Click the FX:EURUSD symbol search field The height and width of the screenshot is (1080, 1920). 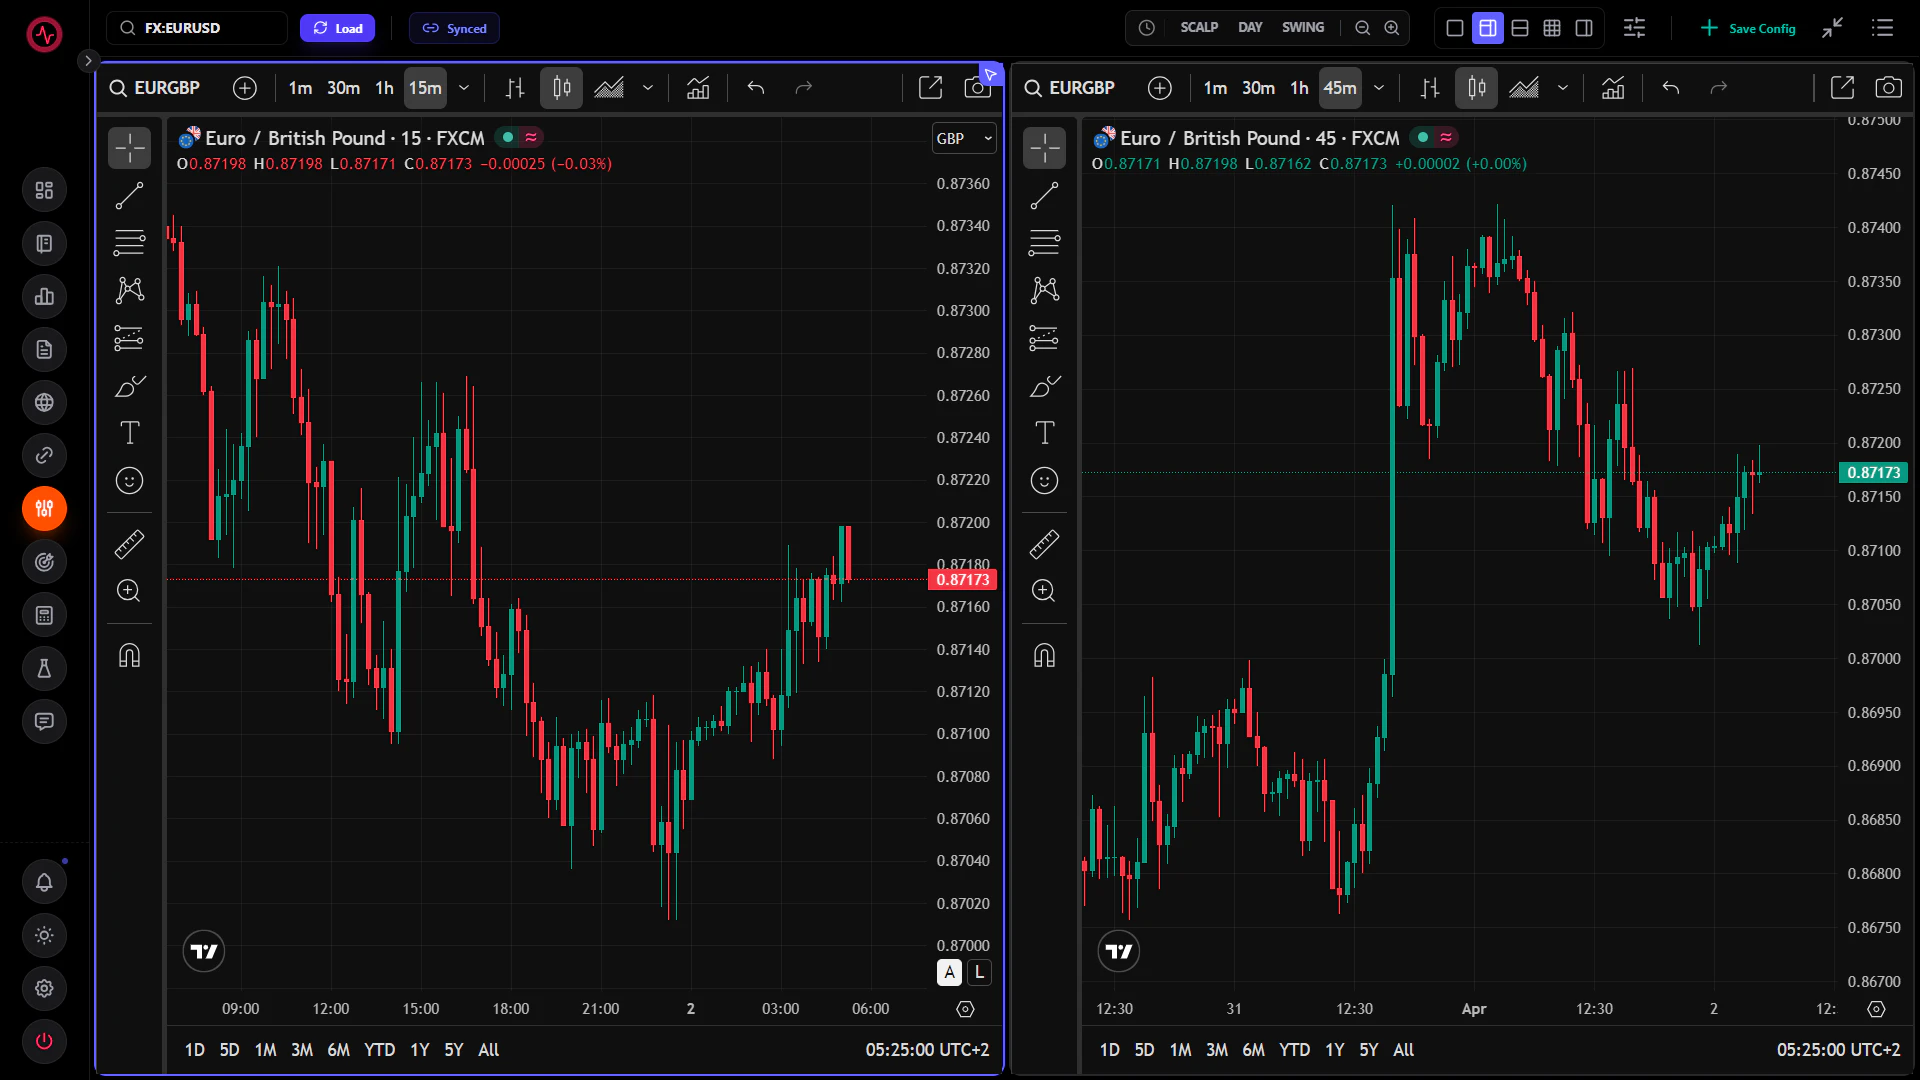tap(197, 28)
